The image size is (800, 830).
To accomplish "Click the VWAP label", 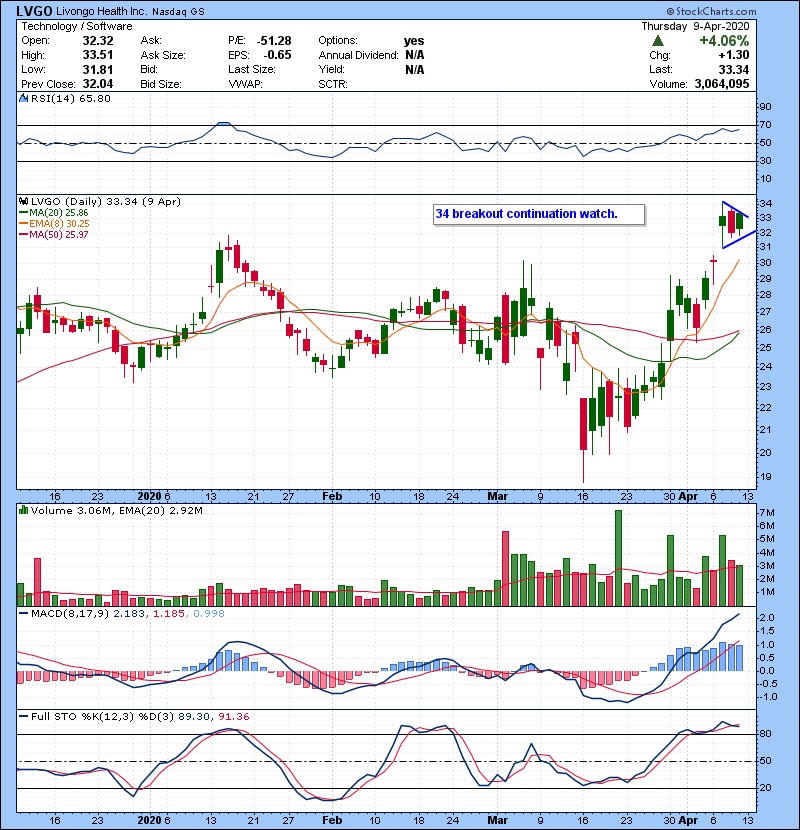I will point(245,84).
